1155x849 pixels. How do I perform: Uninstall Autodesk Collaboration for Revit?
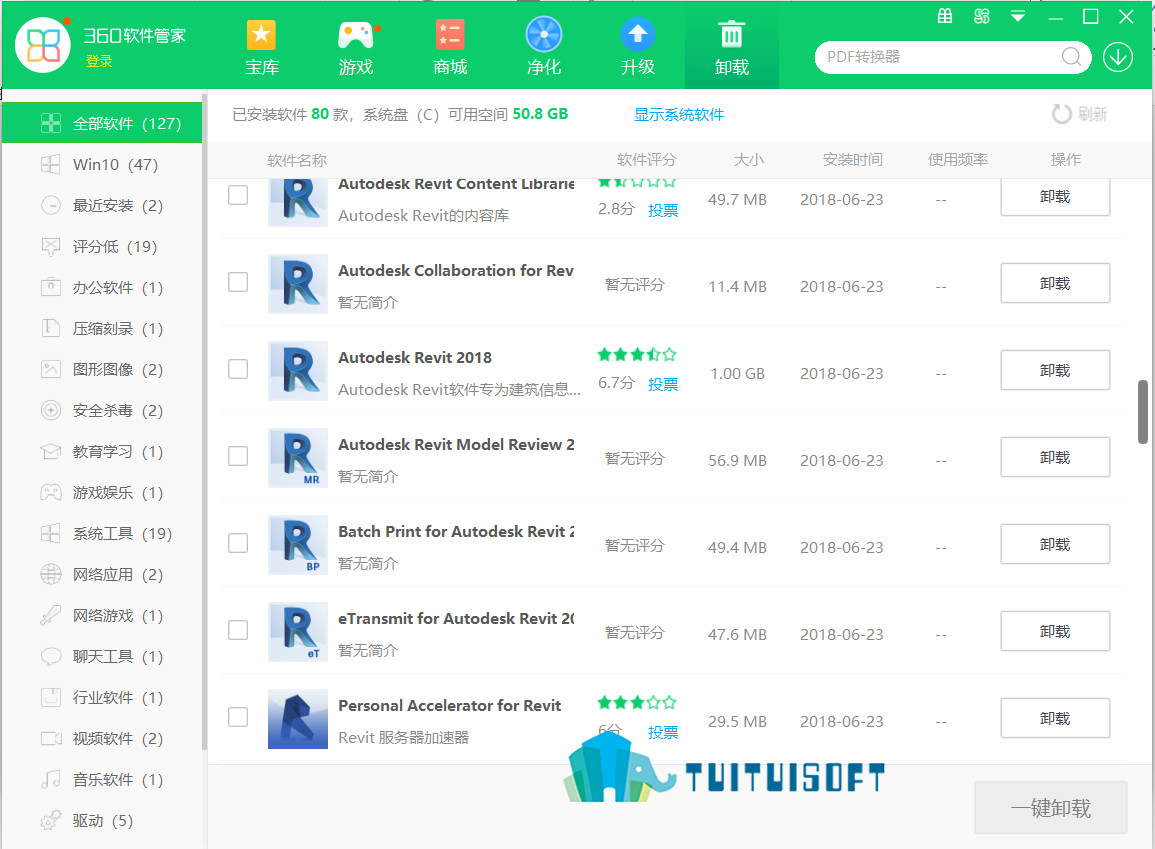(x=1055, y=283)
